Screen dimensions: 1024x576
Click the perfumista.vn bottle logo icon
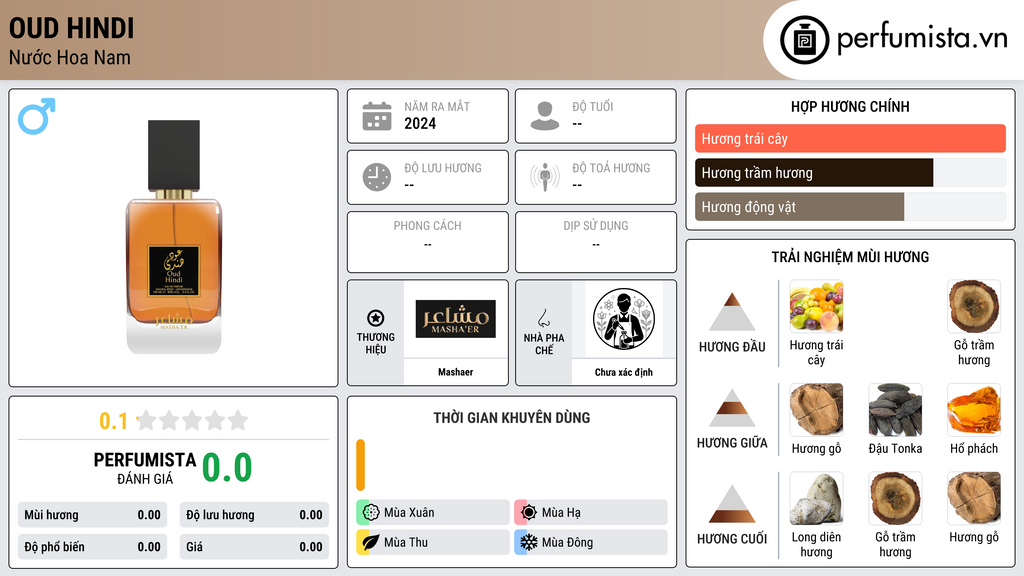coord(804,40)
